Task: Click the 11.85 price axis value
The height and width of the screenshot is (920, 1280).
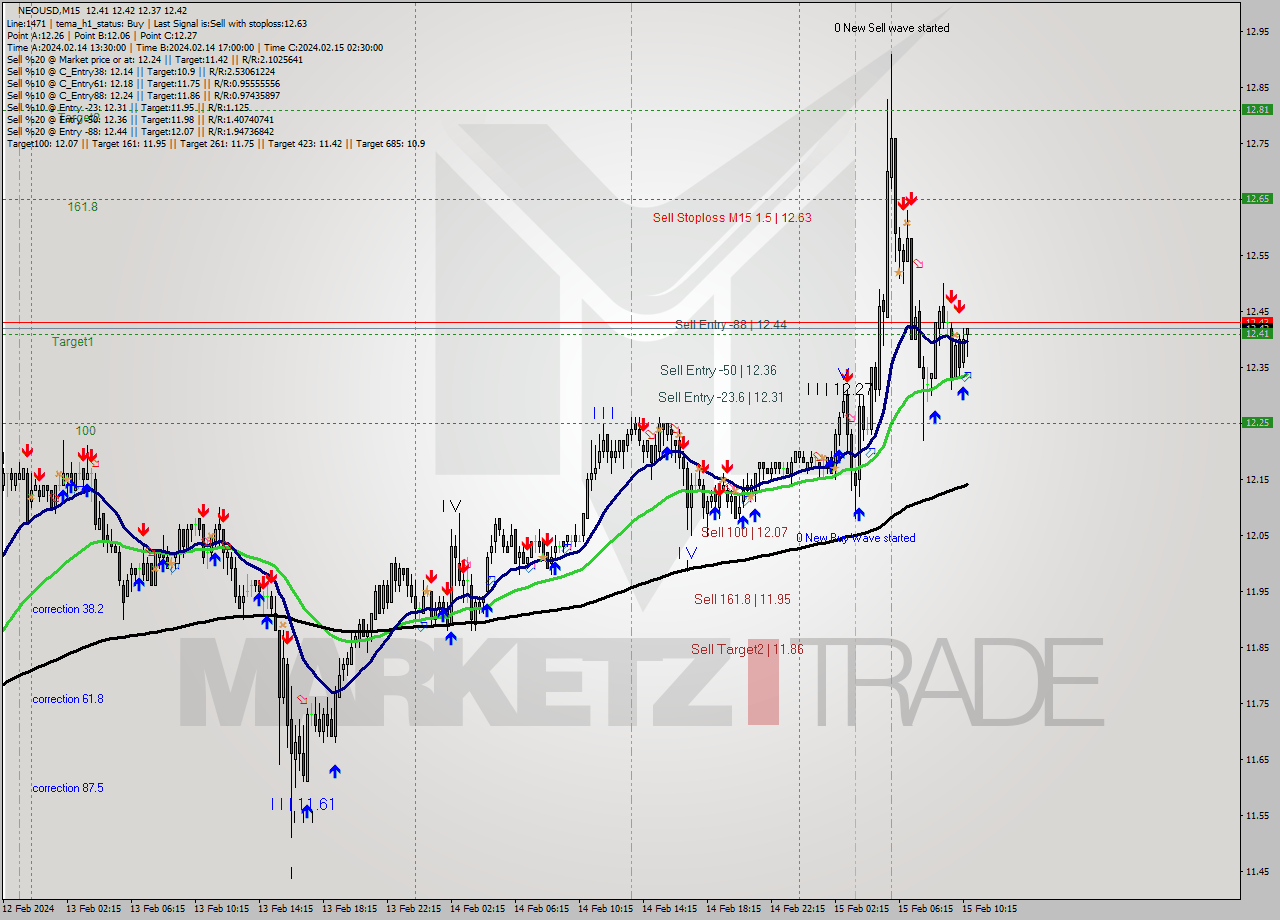Action: click(x=1257, y=647)
